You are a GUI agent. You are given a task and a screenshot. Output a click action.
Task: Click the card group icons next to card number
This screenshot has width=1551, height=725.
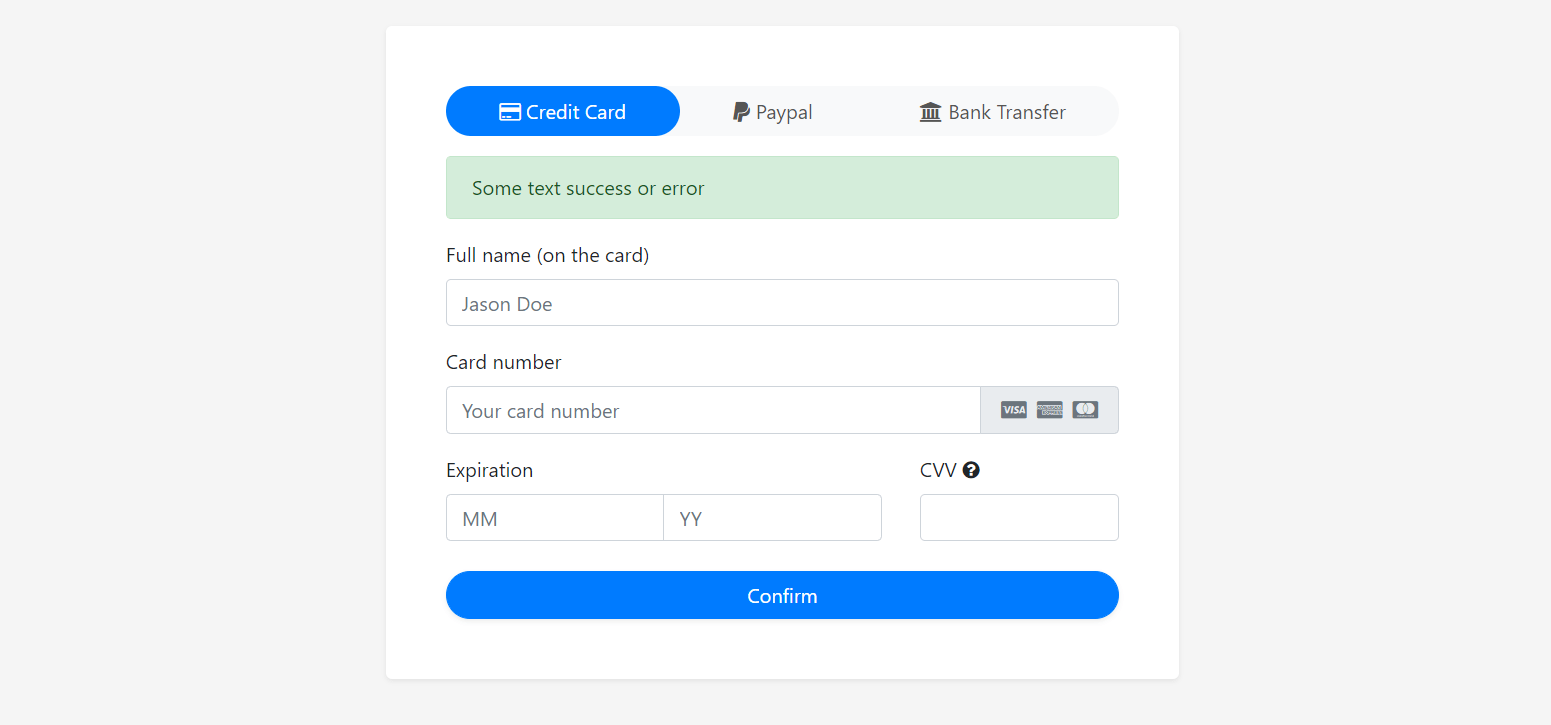[1049, 410]
